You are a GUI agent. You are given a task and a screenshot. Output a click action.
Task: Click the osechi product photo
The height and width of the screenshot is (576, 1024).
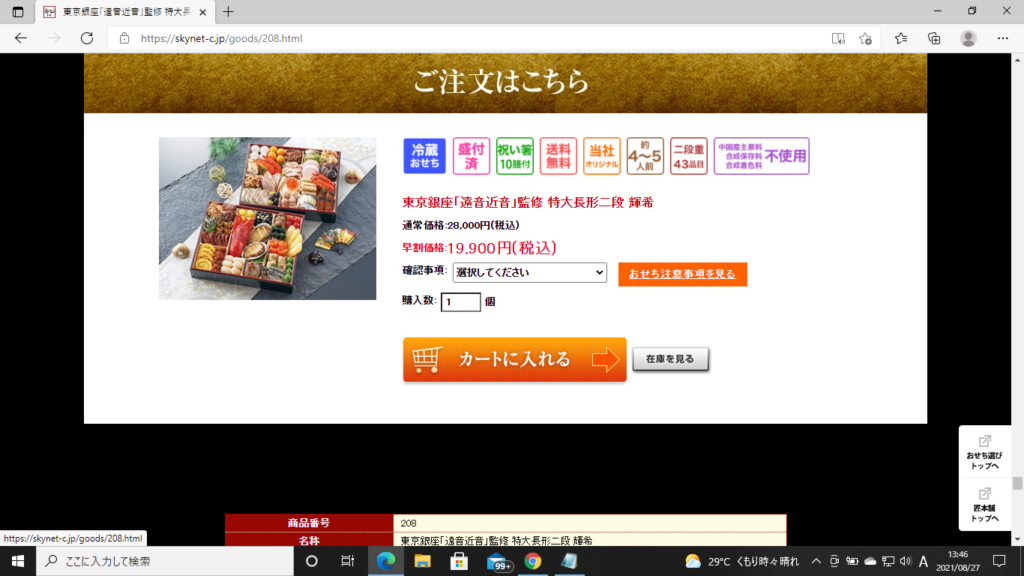(267, 218)
